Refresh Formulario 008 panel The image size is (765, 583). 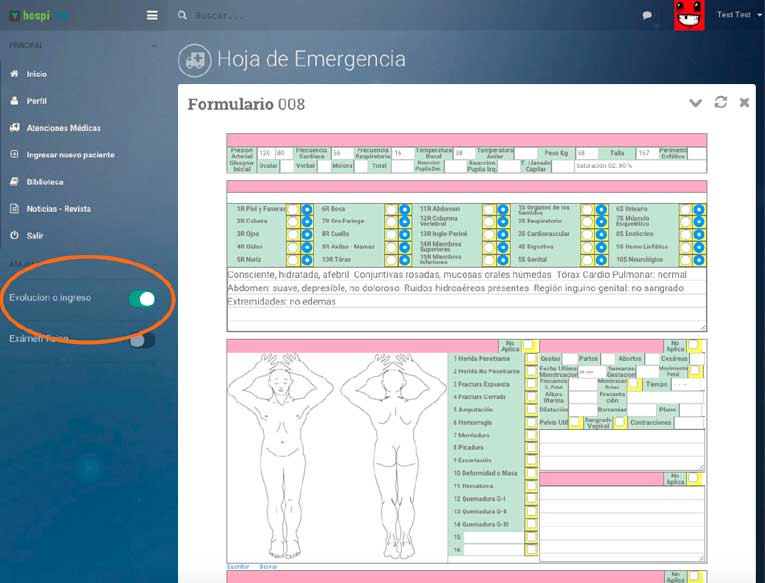(x=721, y=103)
